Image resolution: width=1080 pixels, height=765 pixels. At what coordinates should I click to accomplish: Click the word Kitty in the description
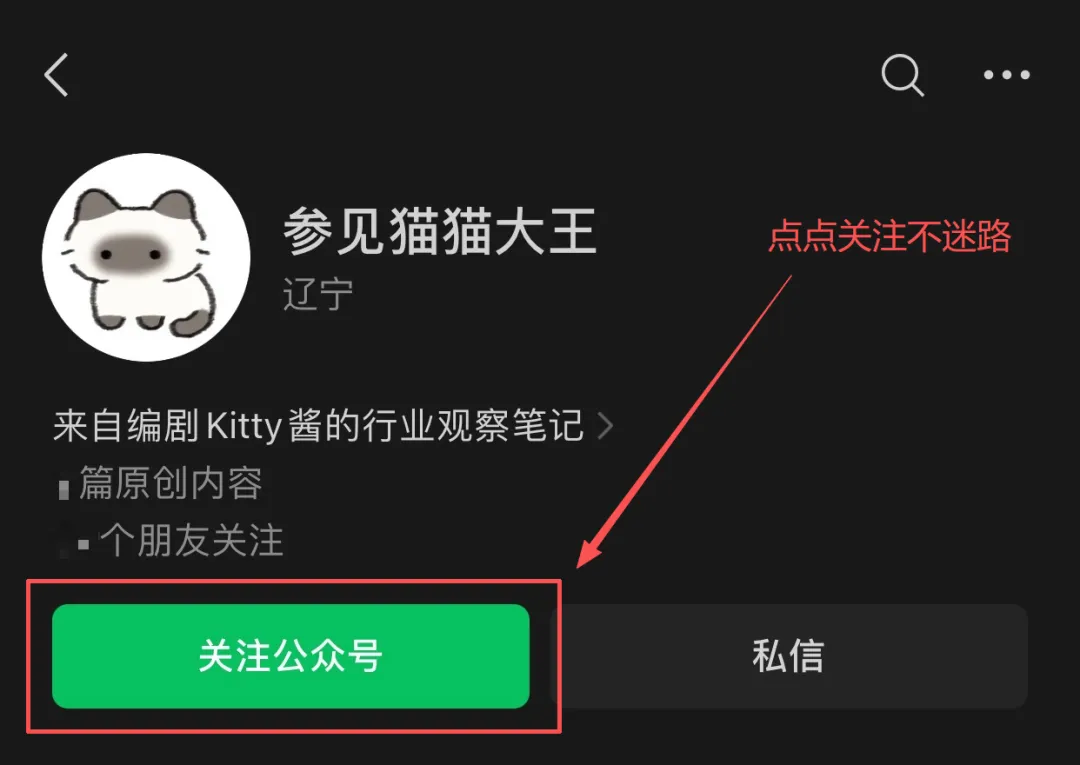pyautogui.click(x=244, y=426)
